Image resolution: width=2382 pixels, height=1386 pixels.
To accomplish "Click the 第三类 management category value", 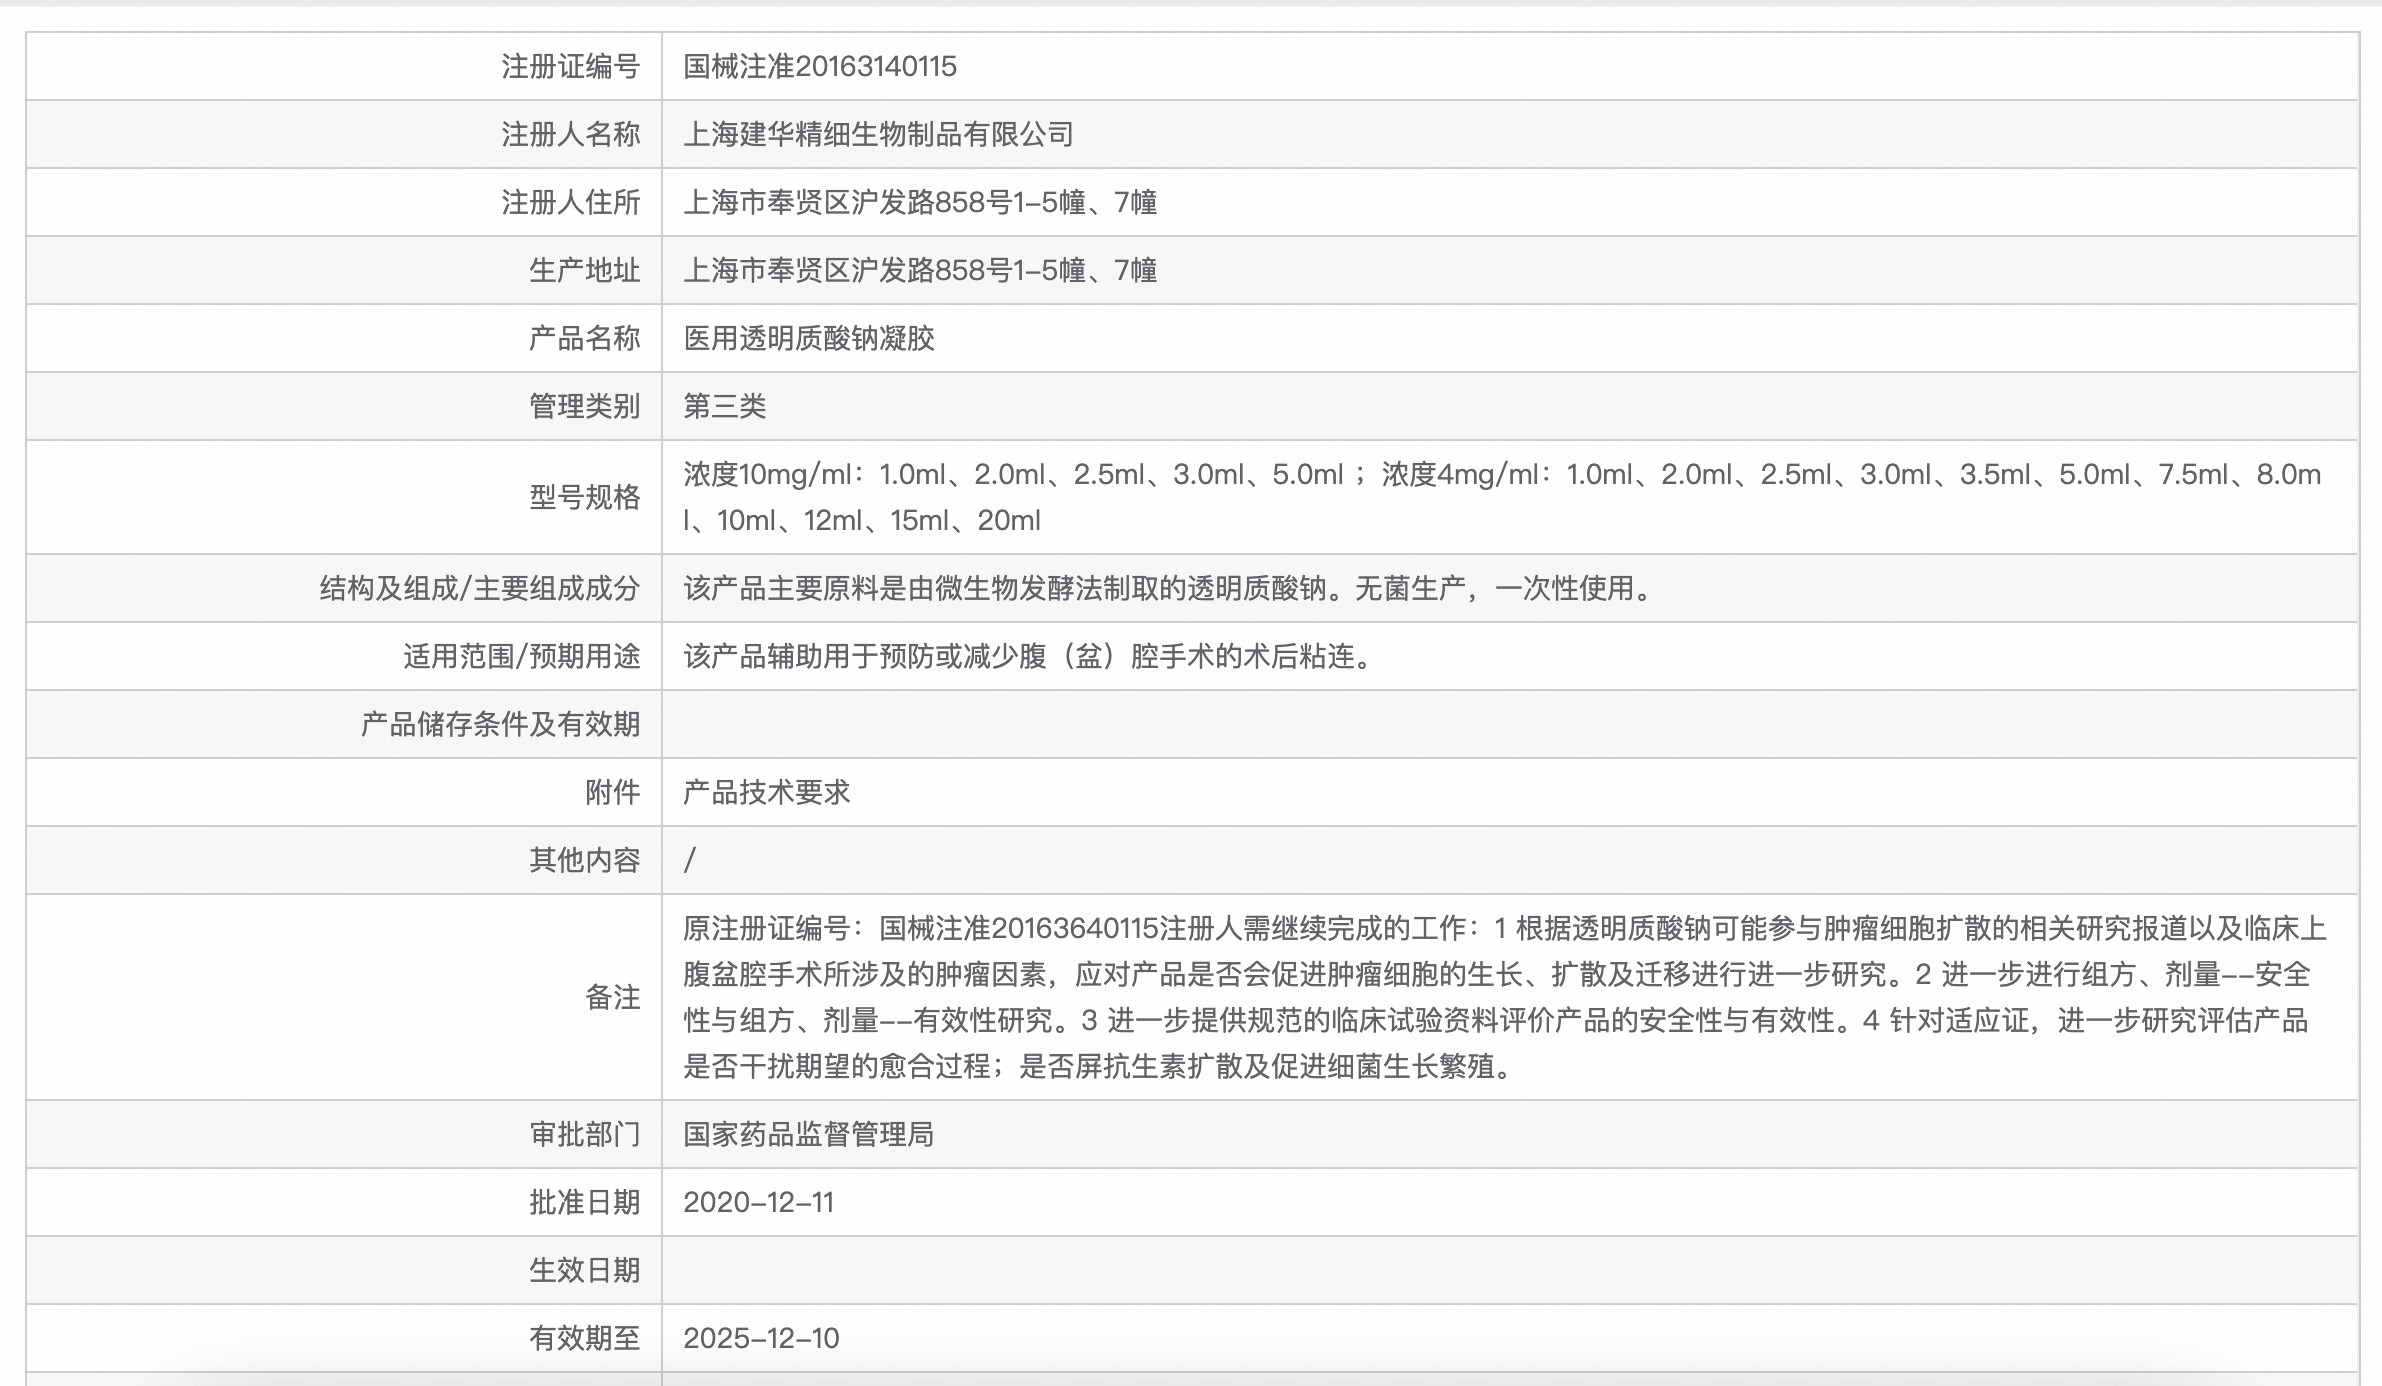I will (x=720, y=404).
